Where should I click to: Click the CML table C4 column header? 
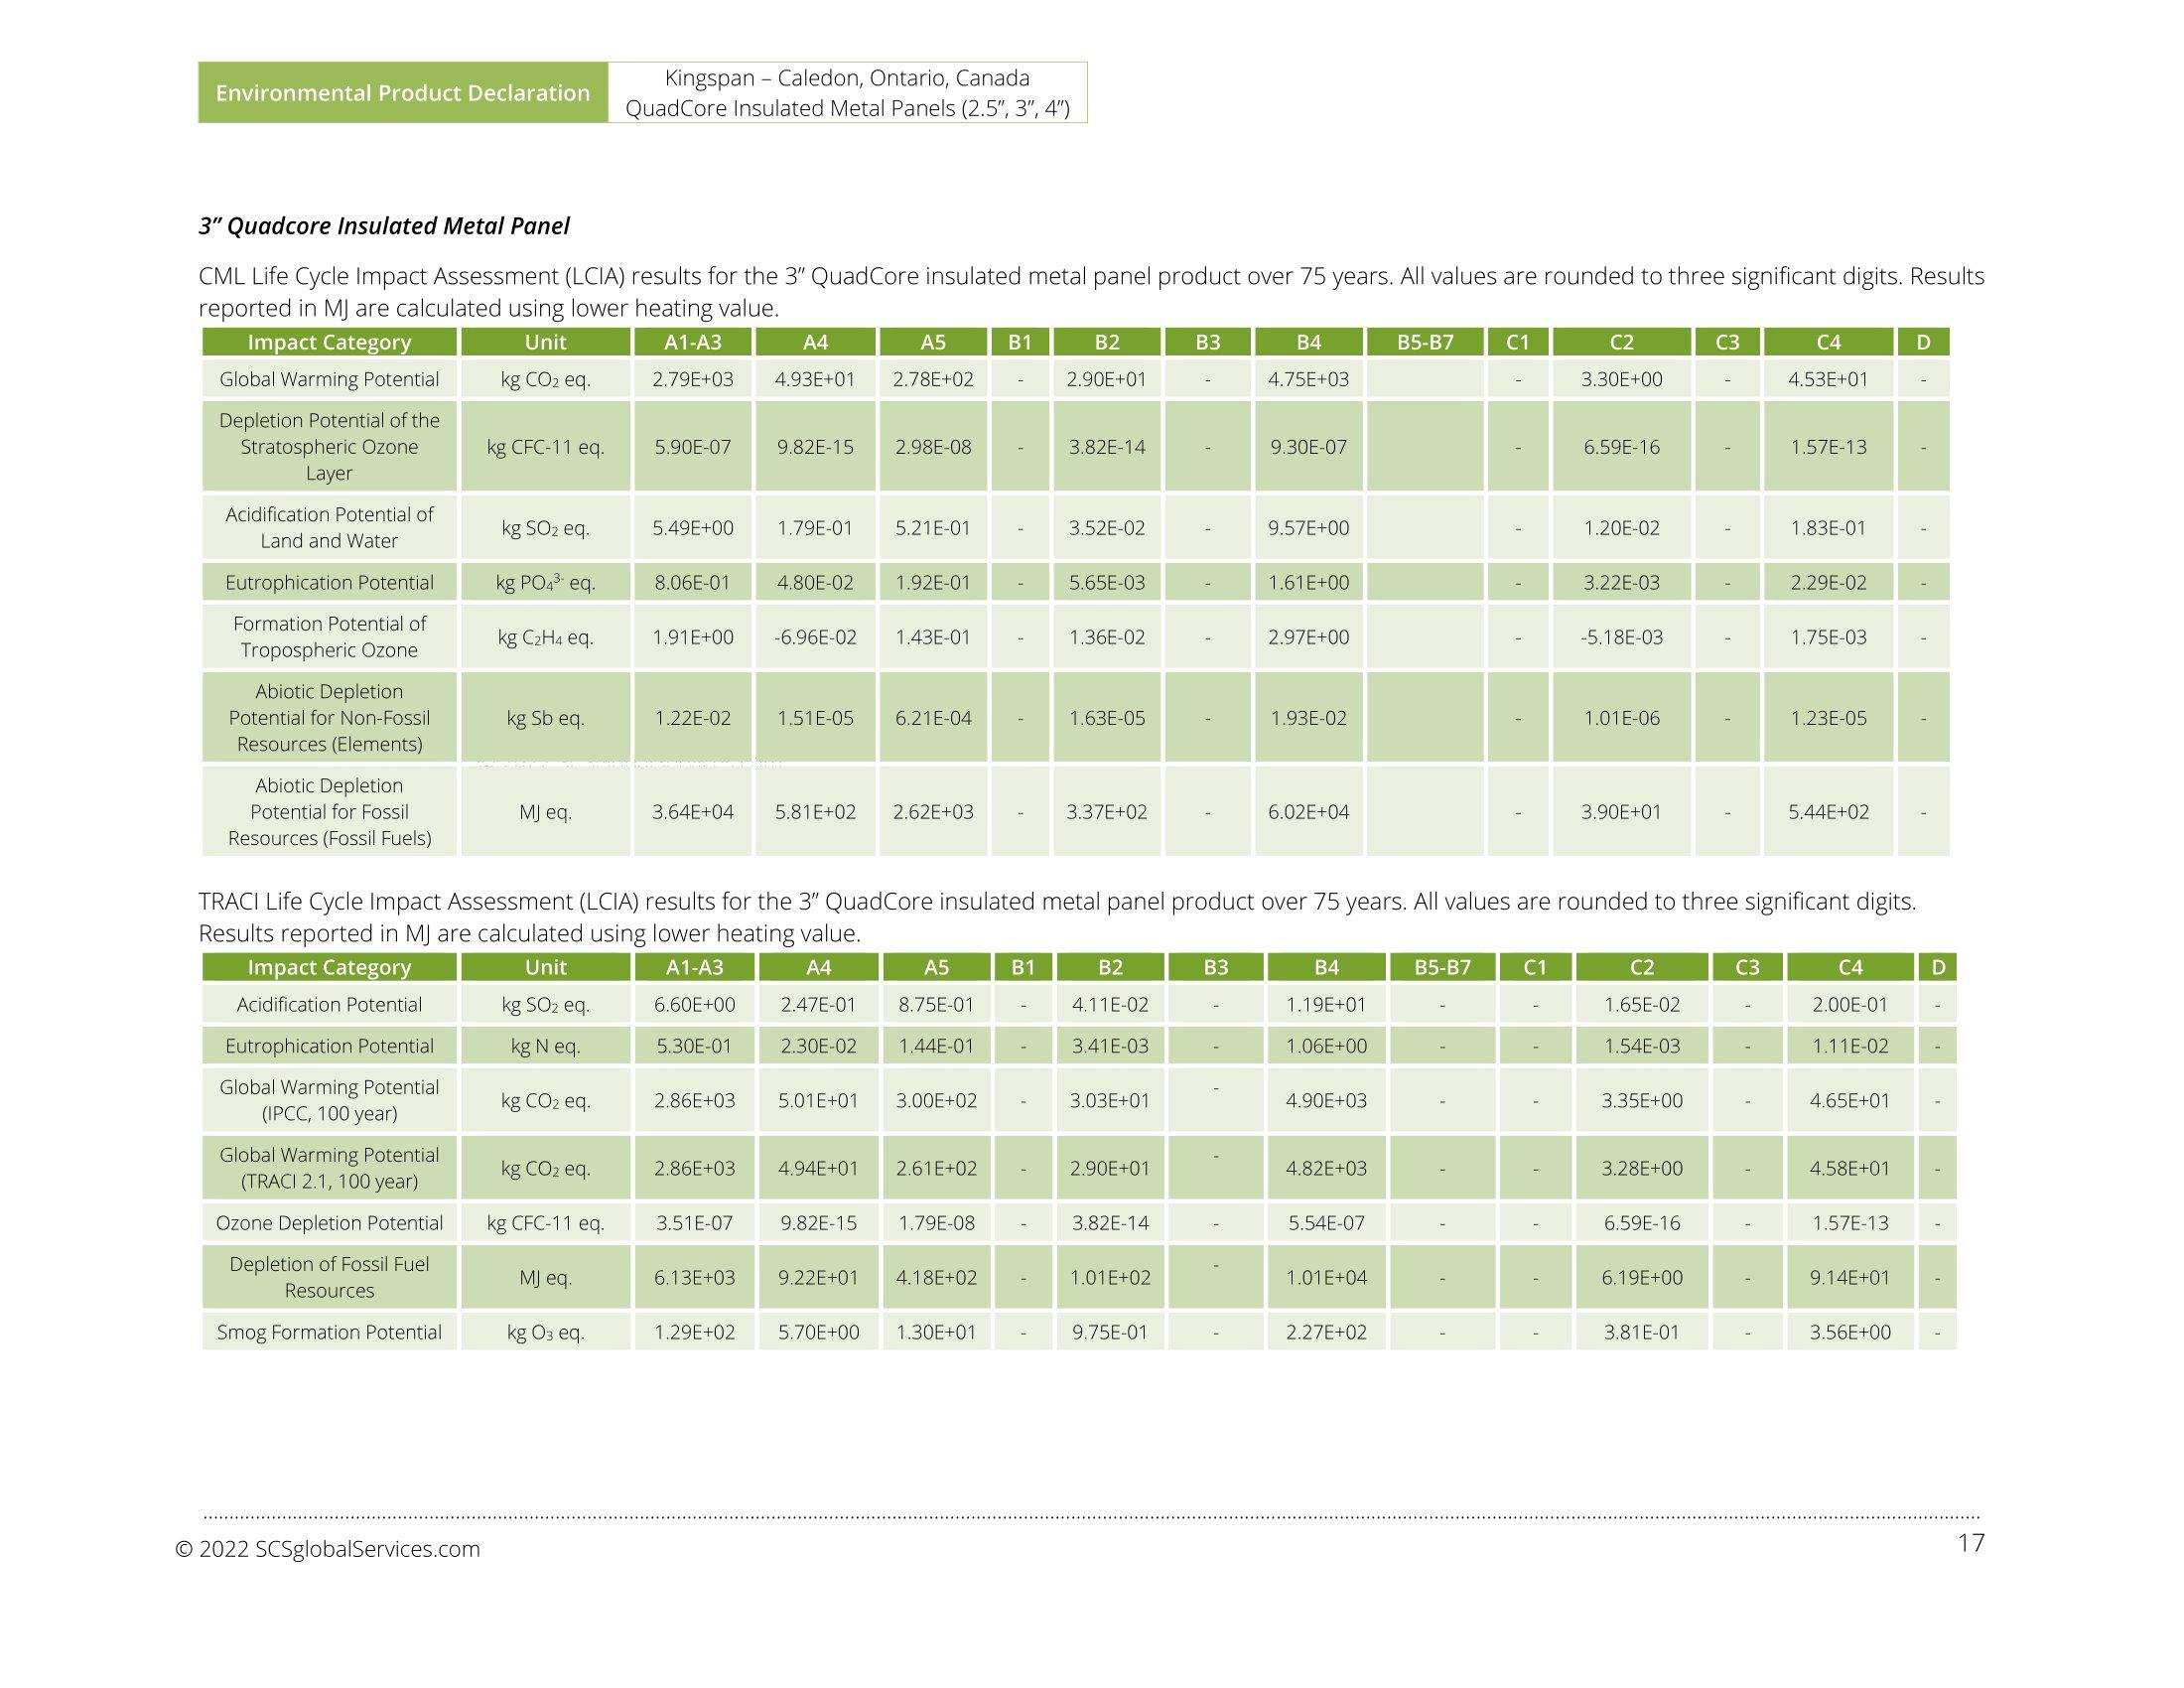tap(1828, 342)
